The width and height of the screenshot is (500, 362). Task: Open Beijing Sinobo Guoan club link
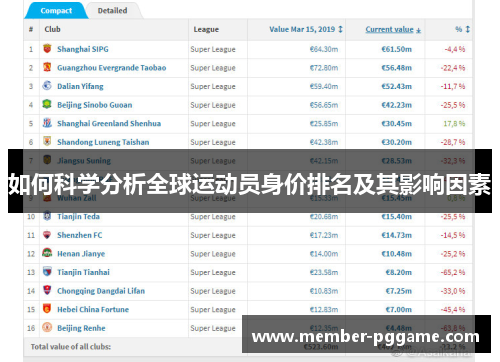pyautogui.click(x=95, y=105)
